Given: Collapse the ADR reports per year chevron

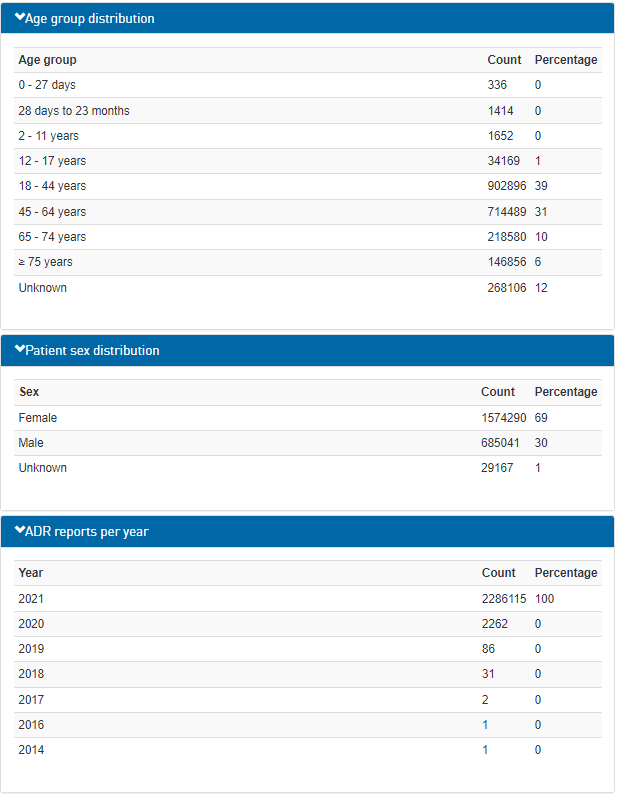Looking at the screenshot, I should point(20,531).
